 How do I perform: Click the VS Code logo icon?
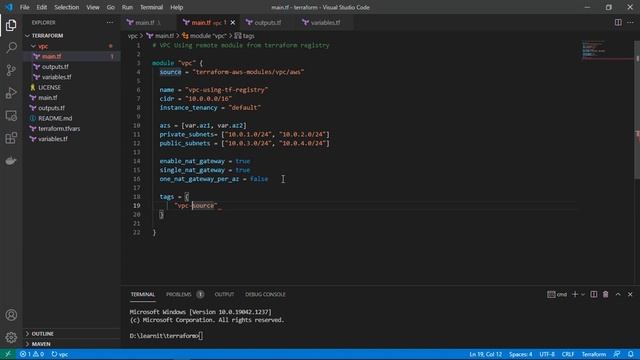coord(9,7)
